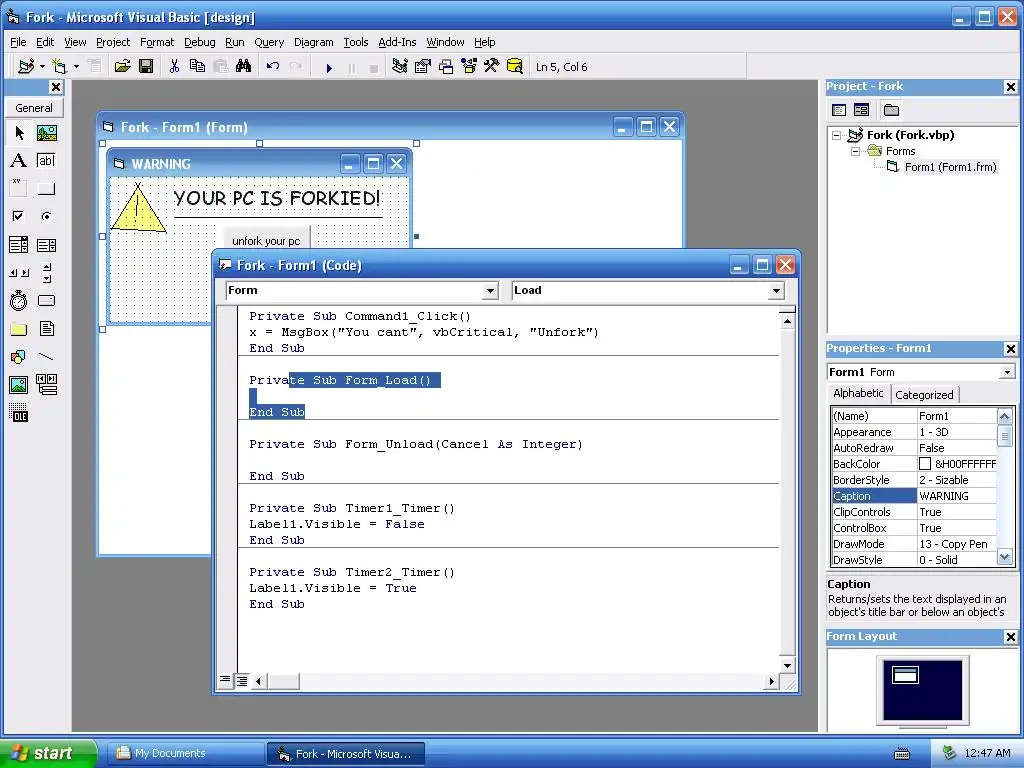The image size is (1024, 768).
Task: Open the Object Browser toolbar icon
Action: pyautogui.click(x=469, y=67)
